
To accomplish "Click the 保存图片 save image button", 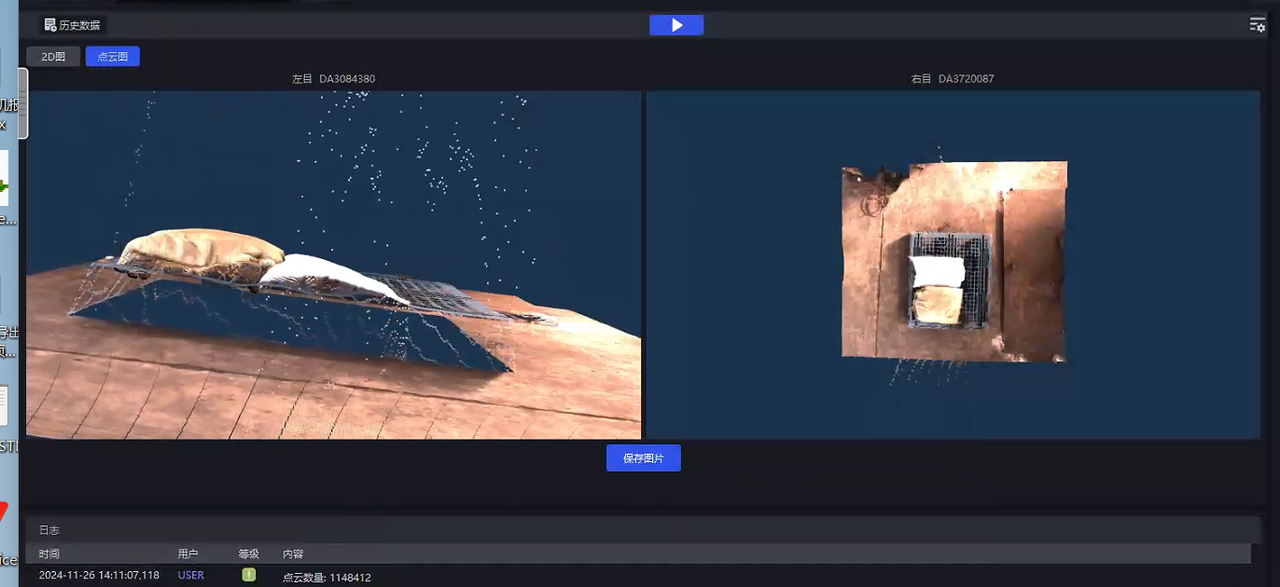I will pyautogui.click(x=643, y=458).
